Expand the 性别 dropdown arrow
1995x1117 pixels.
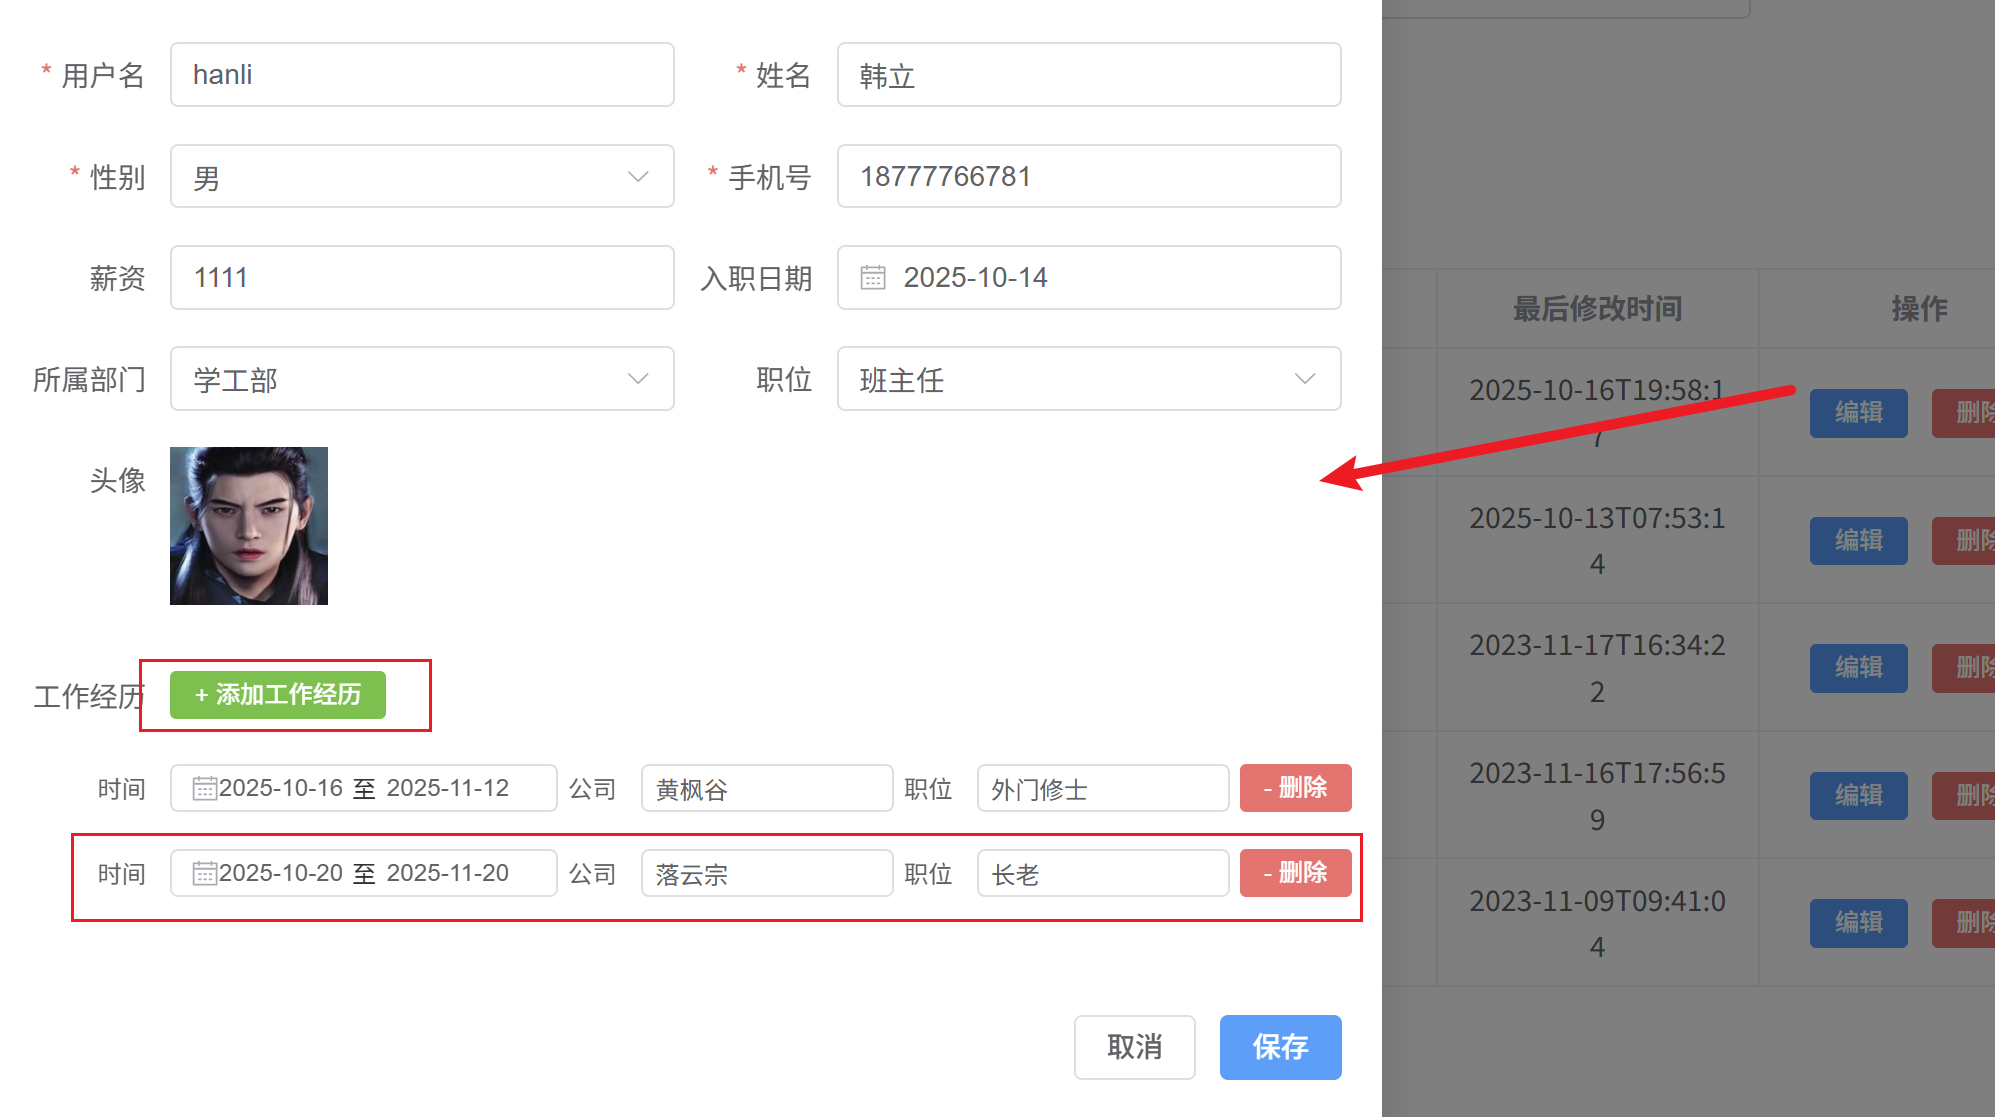click(x=637, y=177)
